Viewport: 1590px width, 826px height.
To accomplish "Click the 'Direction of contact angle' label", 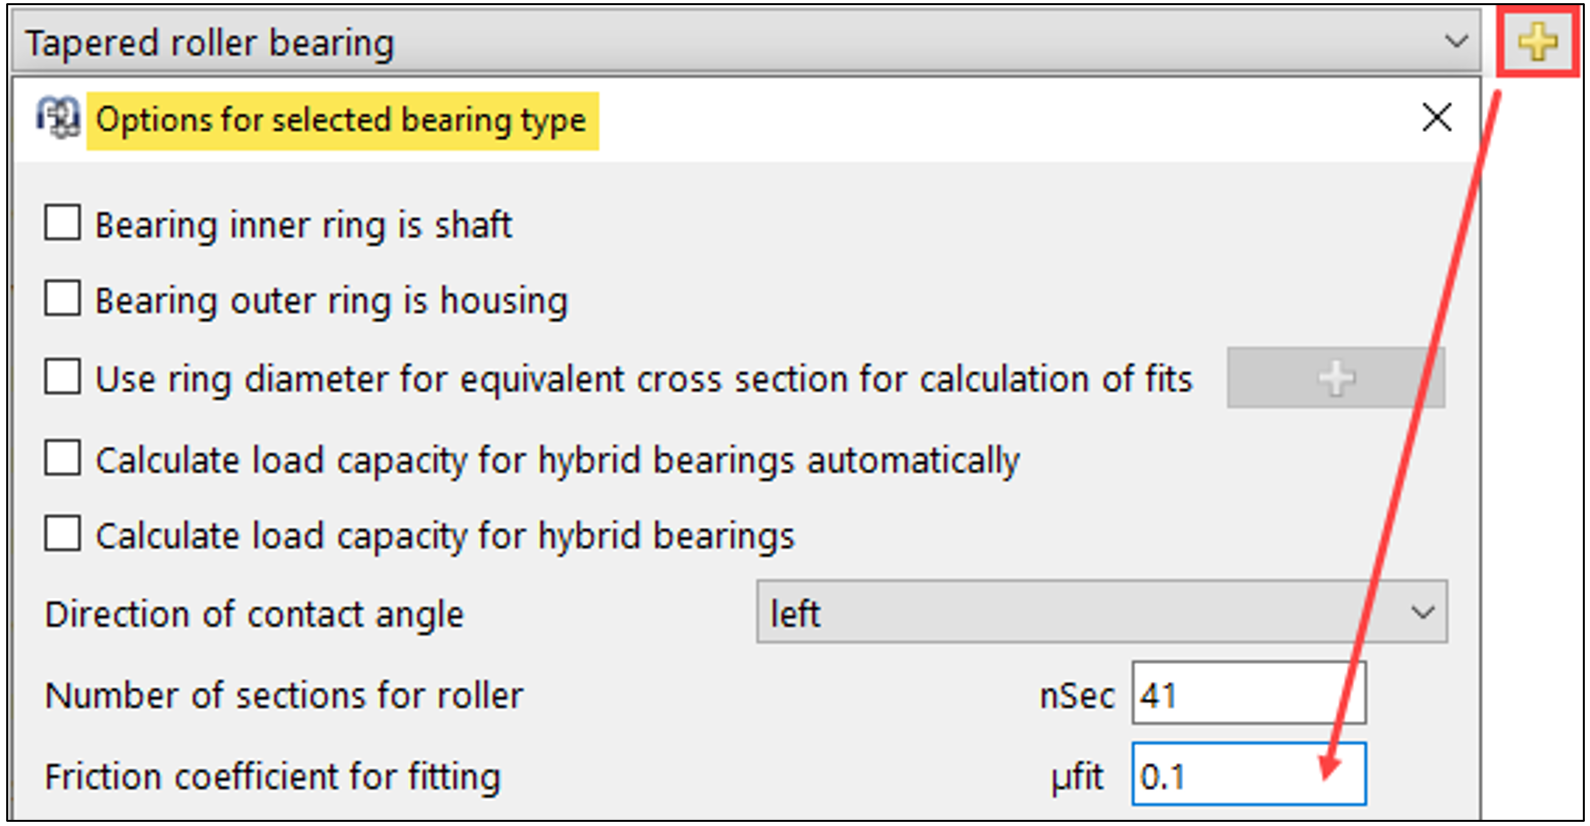I will [x=254, y=614].
